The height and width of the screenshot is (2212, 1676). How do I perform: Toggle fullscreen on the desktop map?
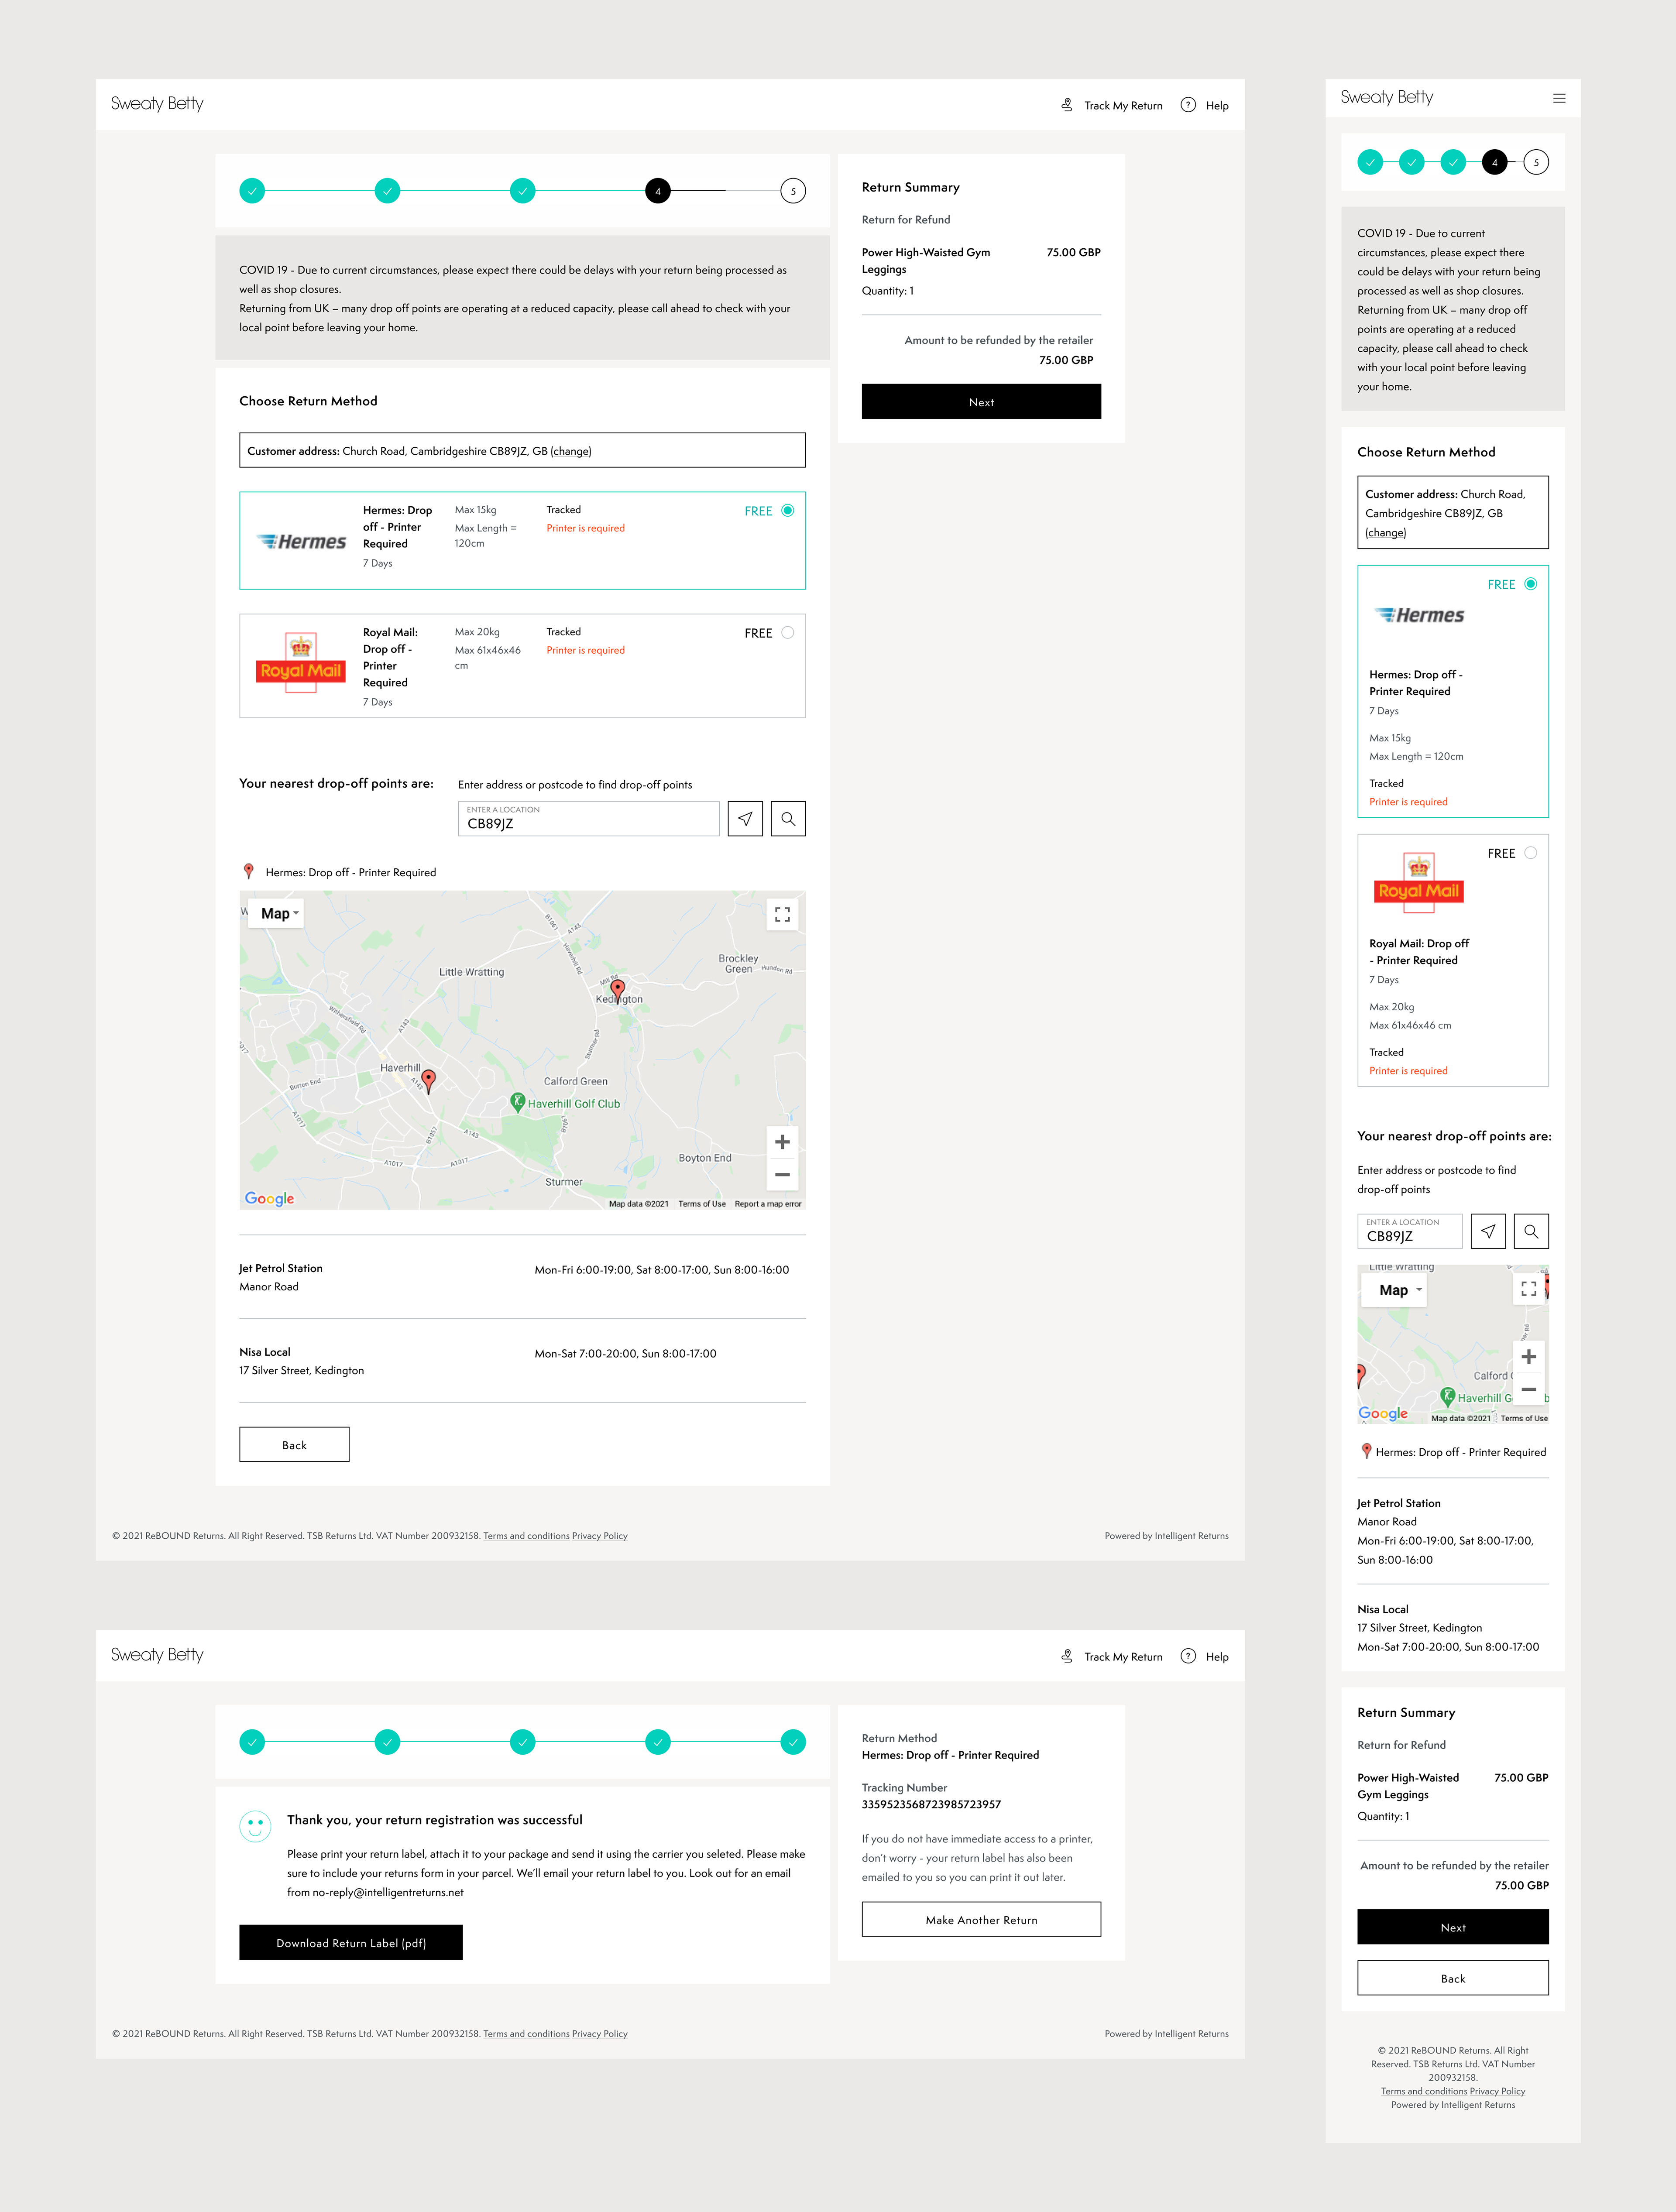pyautogui.click(x=782, y=914)
